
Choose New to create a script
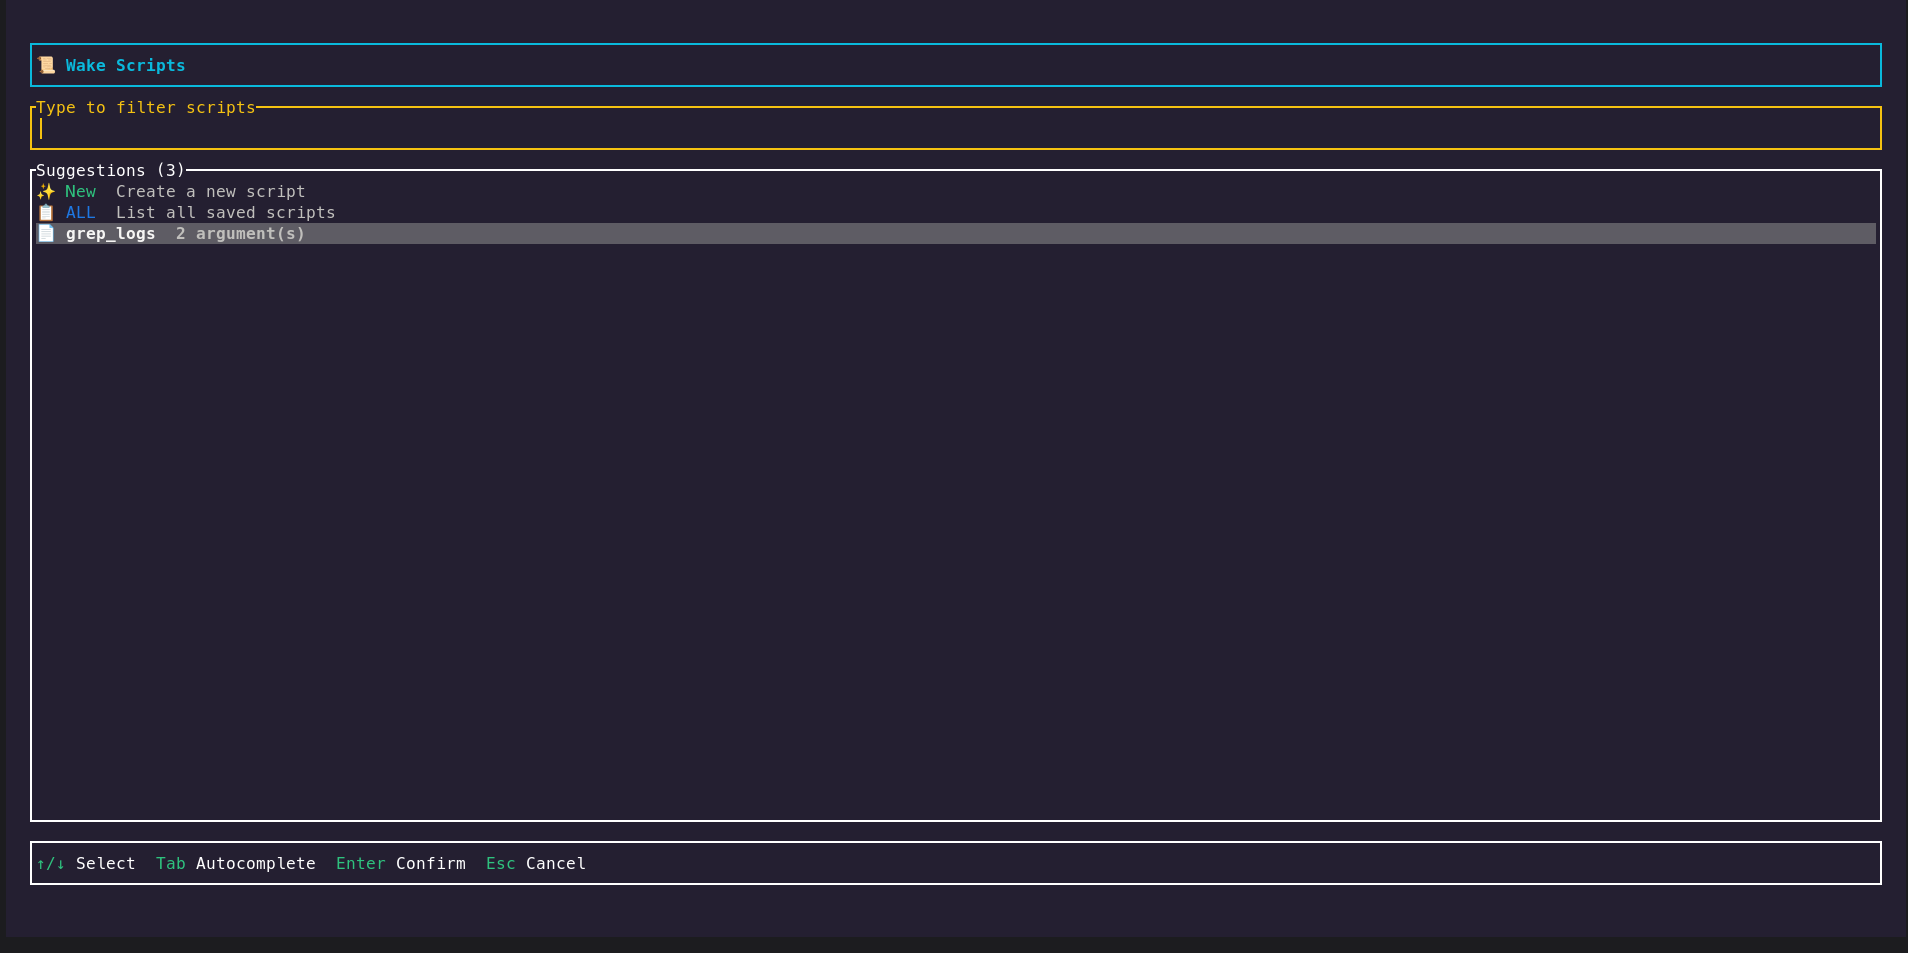(80, 191)
